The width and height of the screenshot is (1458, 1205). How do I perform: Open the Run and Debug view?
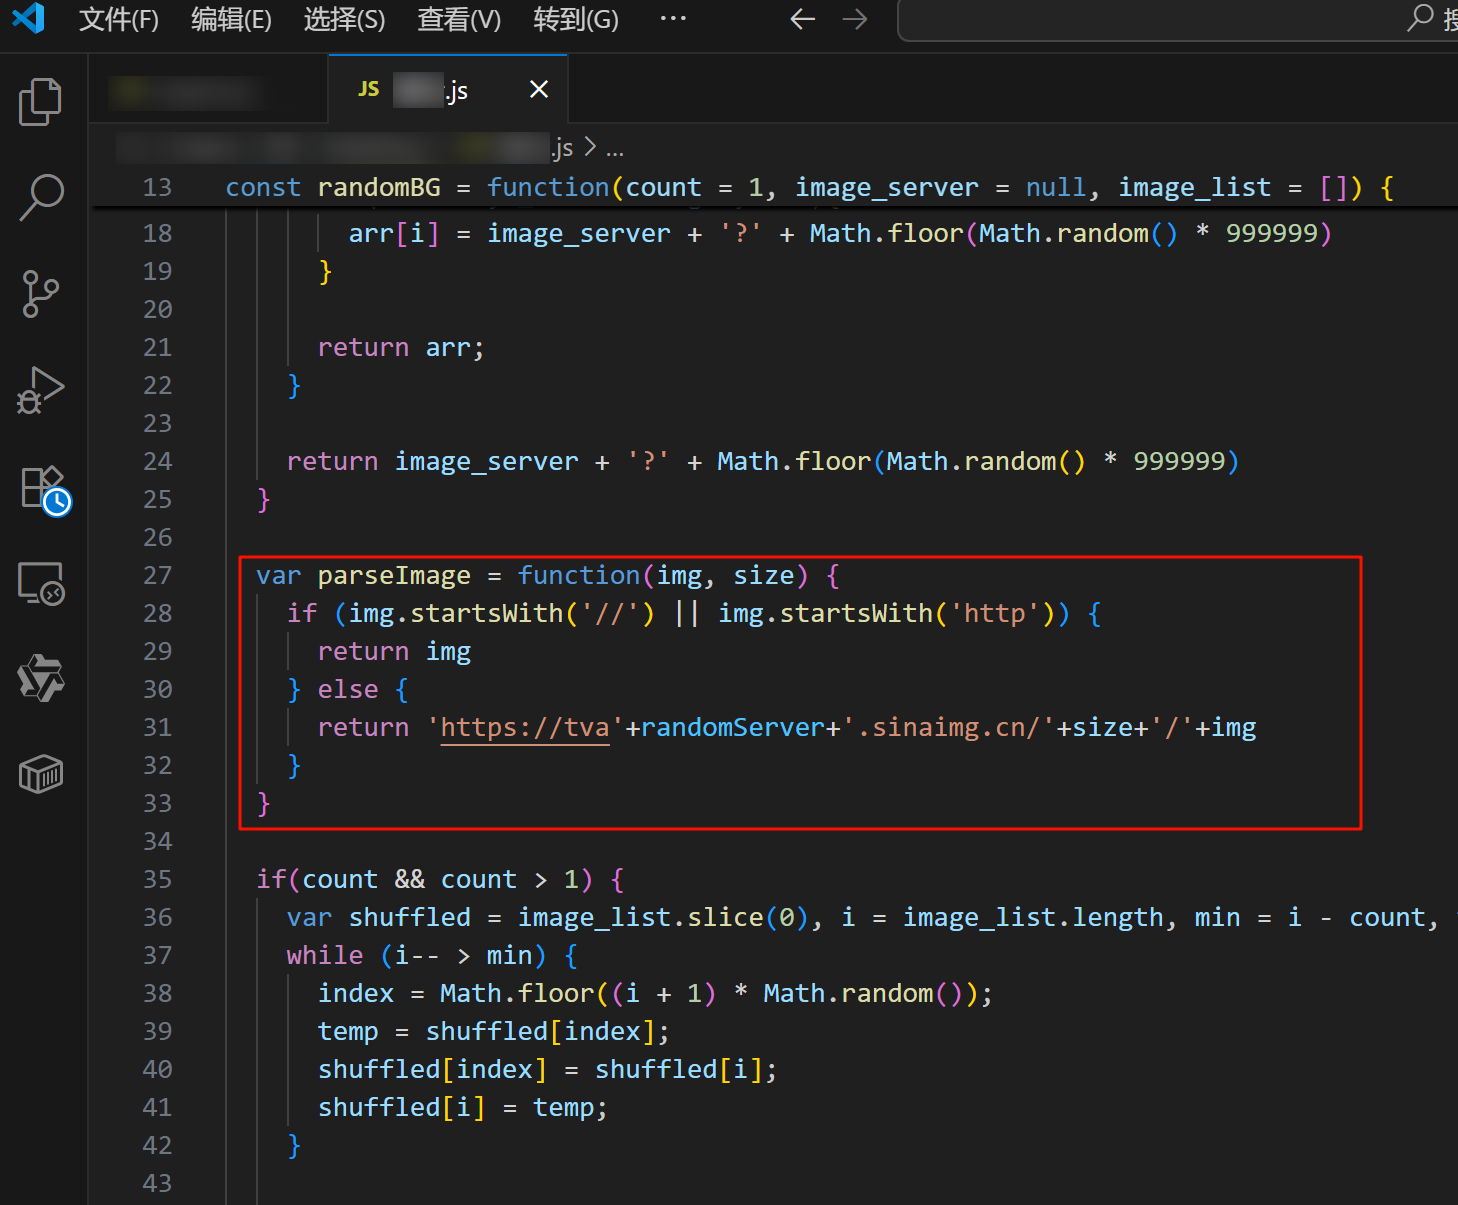click(x=40, y=390)
